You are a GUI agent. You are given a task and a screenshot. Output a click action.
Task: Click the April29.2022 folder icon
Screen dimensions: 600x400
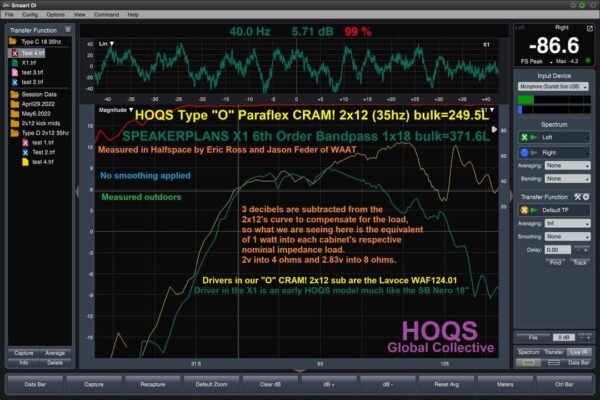click(x=15, y=104)
